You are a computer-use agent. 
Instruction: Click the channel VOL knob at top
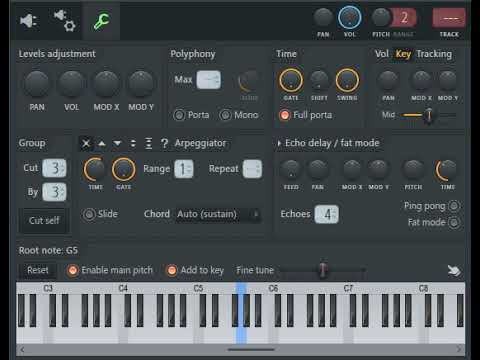349,17
